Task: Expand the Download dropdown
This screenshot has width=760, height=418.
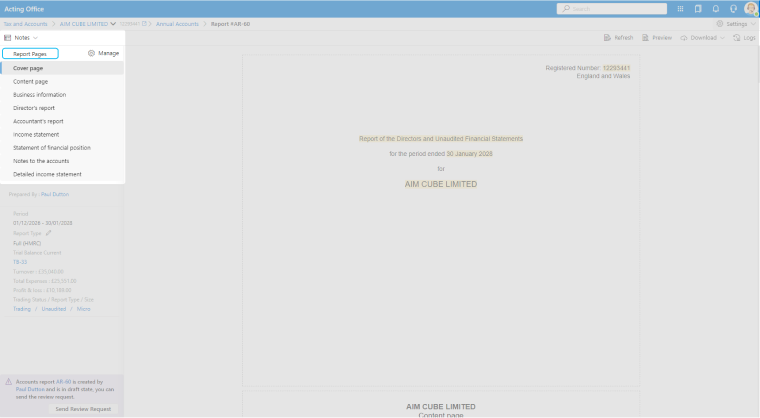Action: tap(703, 37)
